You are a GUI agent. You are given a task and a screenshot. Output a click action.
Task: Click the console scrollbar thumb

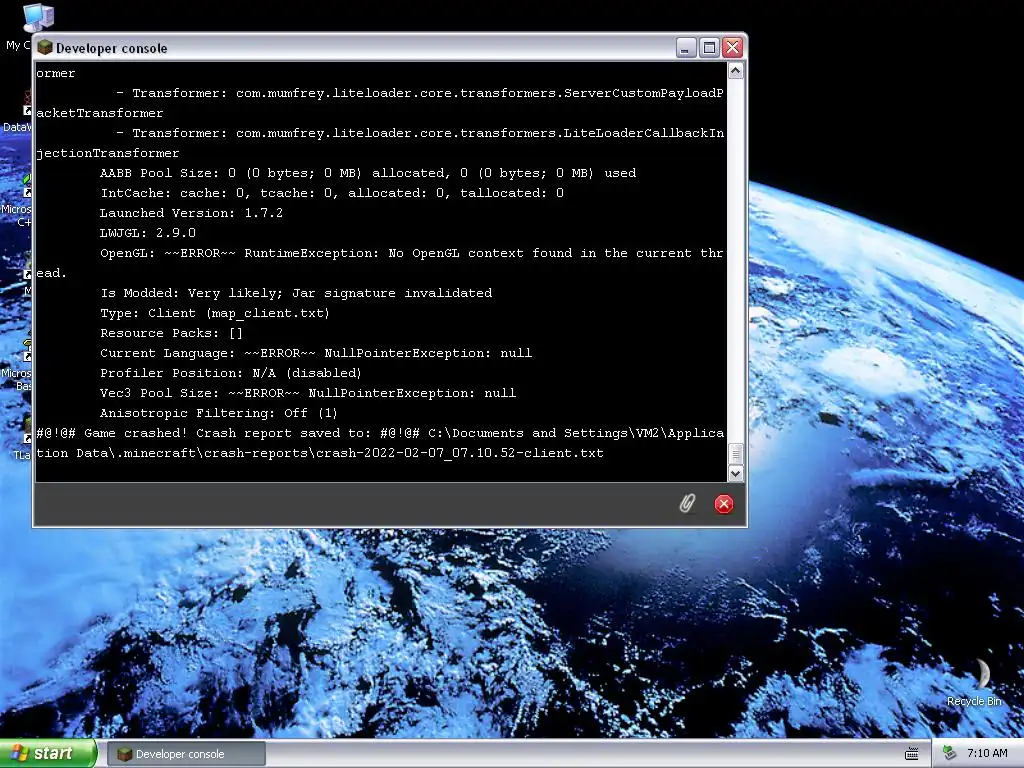click(735, 454)
